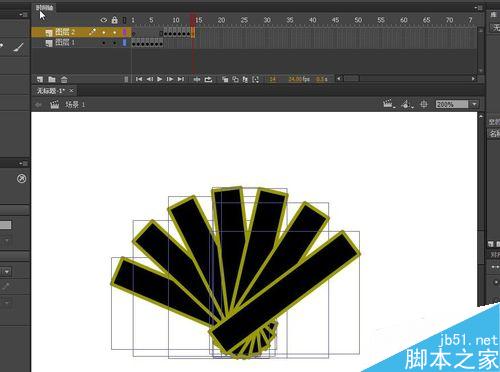The width and height of the screenshot is (500, 372).
Task: Toggle Edit Multiple Frames icon
Action: (x=245, y=79)
